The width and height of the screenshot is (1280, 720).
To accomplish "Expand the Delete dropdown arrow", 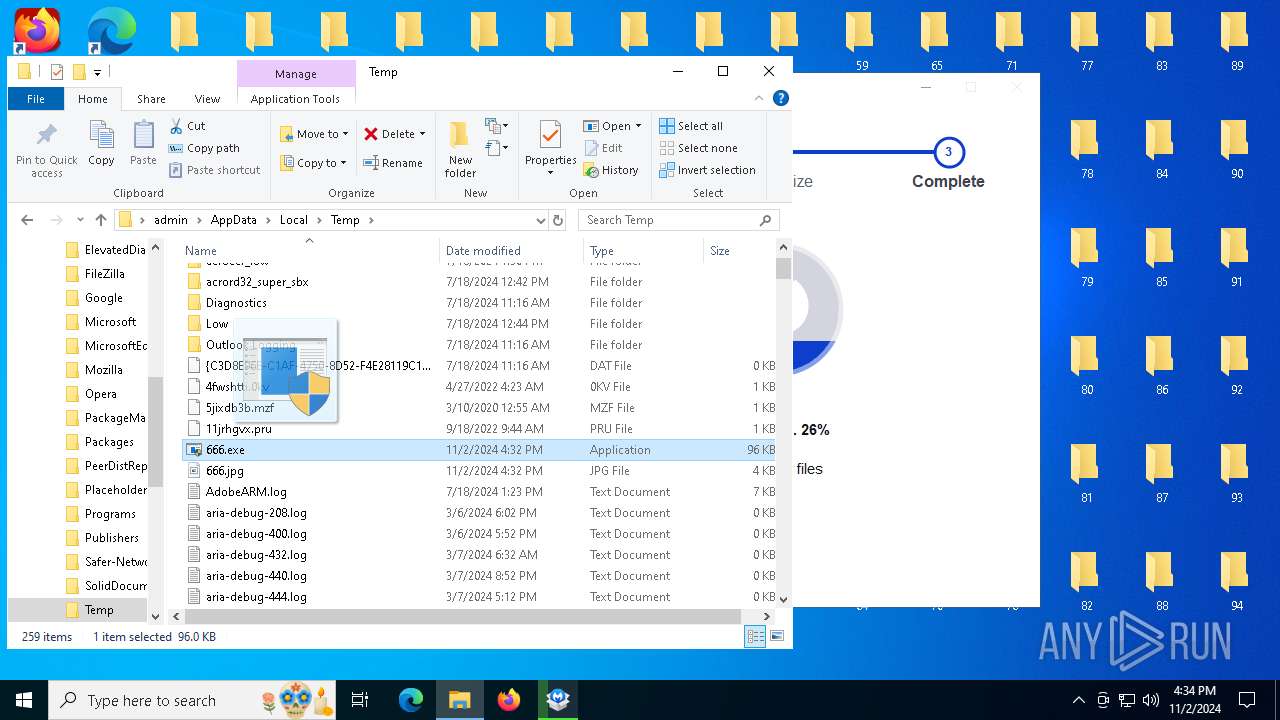I will coord(422,134).
